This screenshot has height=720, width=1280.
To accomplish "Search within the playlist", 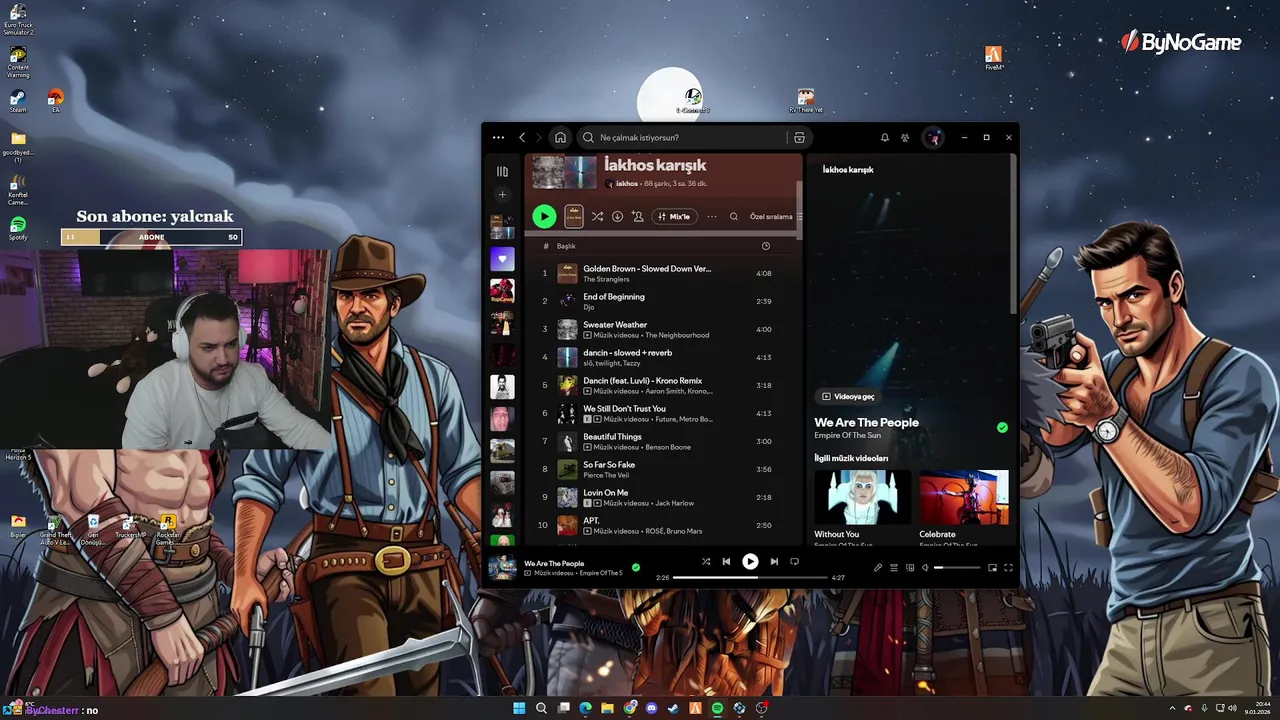I will click(x=734, y=216).
